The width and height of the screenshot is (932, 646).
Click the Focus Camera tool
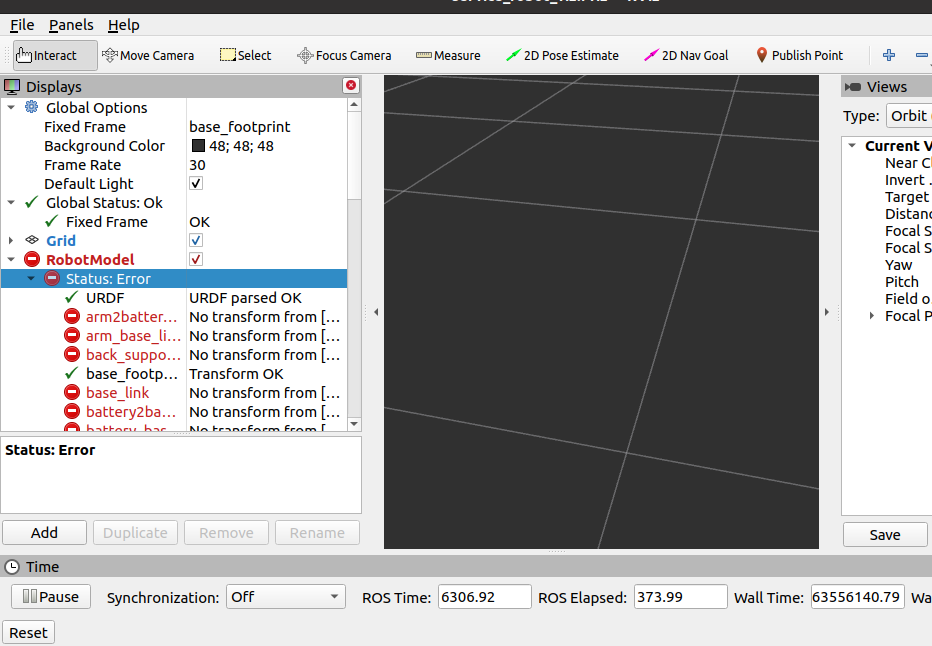click(344, 56)
